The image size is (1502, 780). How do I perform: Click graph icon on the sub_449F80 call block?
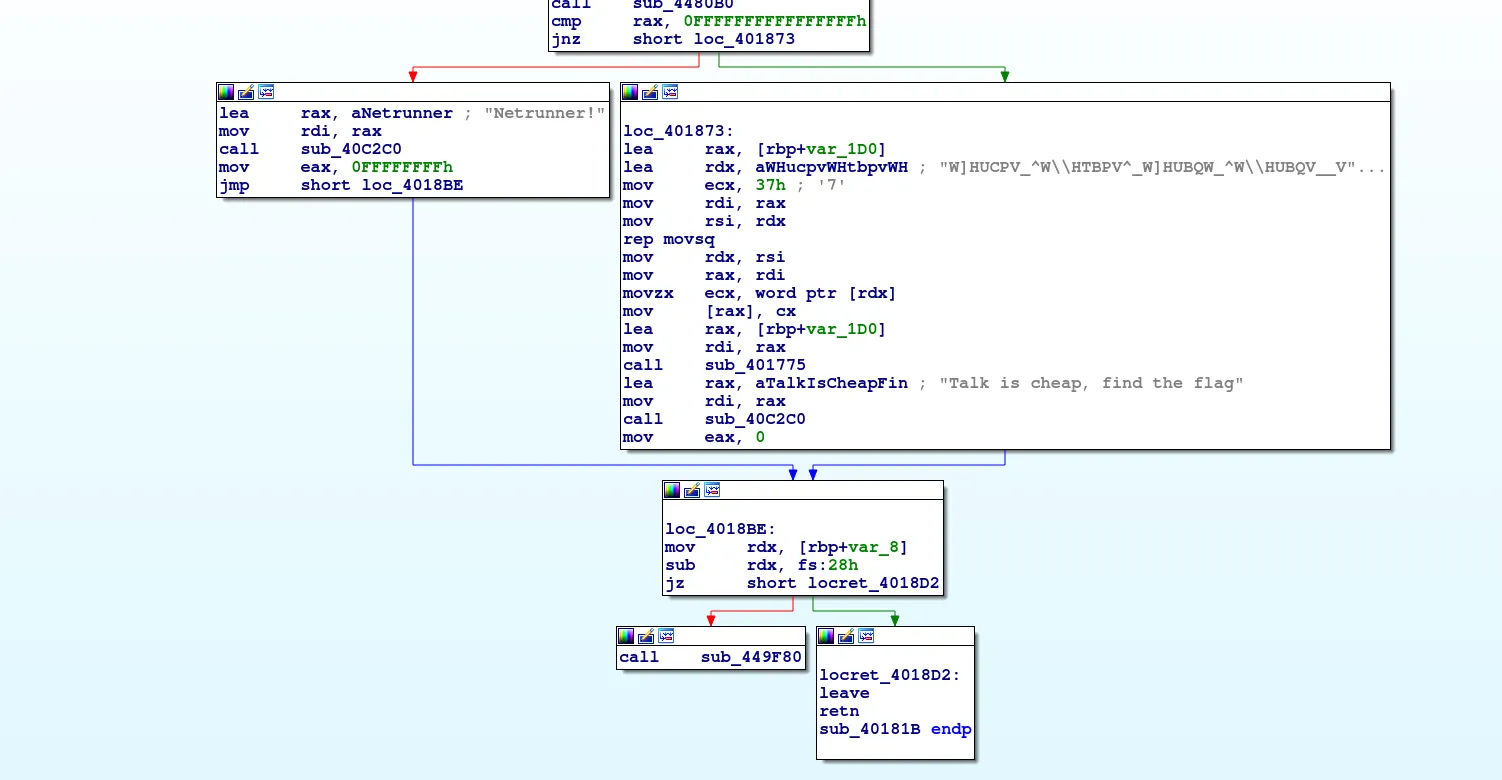pos(666,636)
